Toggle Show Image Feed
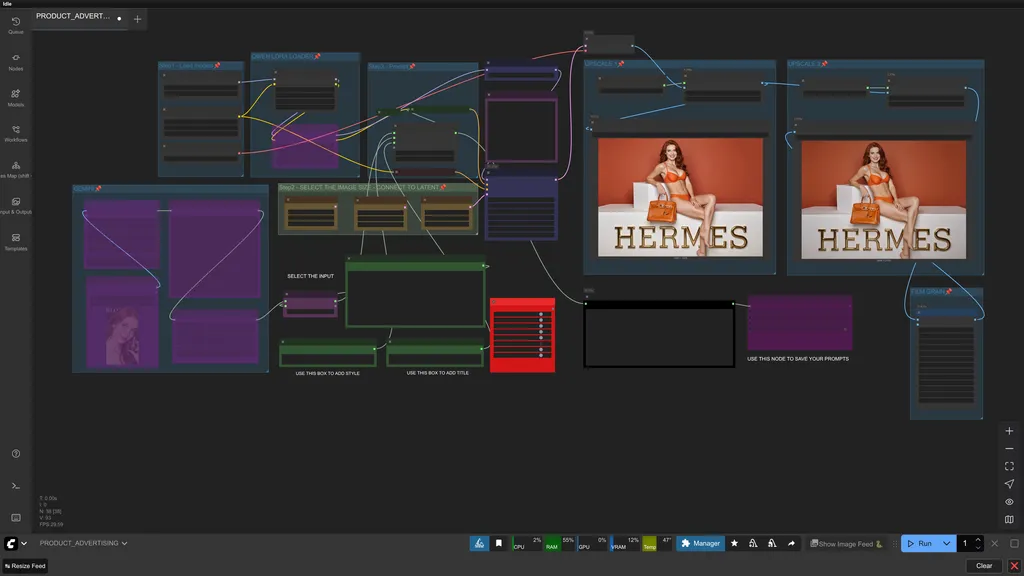1024x576 pixels. pyautogui.click(x=846, y=544)
